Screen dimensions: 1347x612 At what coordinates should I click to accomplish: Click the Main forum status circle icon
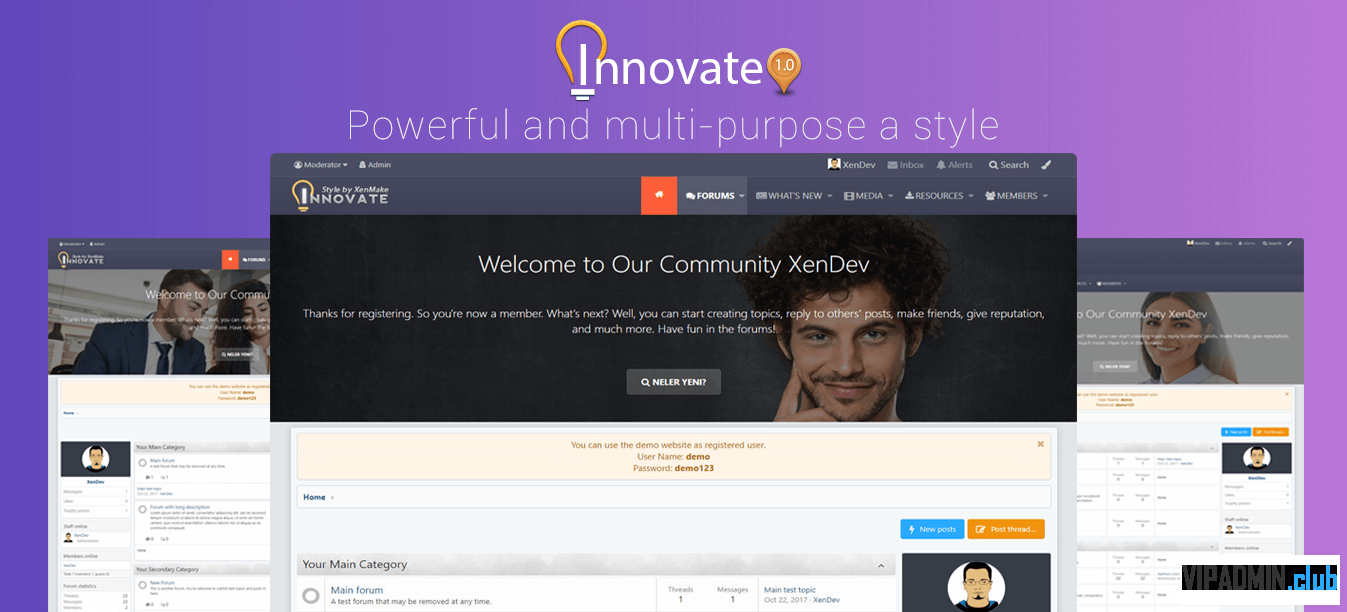(x=311, y=596)
